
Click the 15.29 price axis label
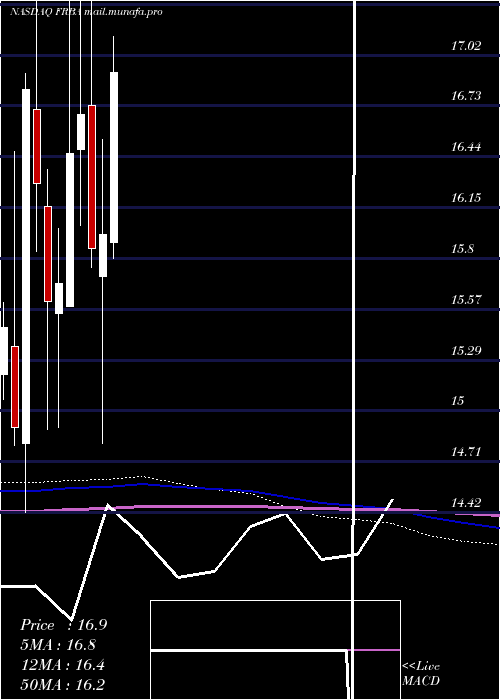coord(466,350)
